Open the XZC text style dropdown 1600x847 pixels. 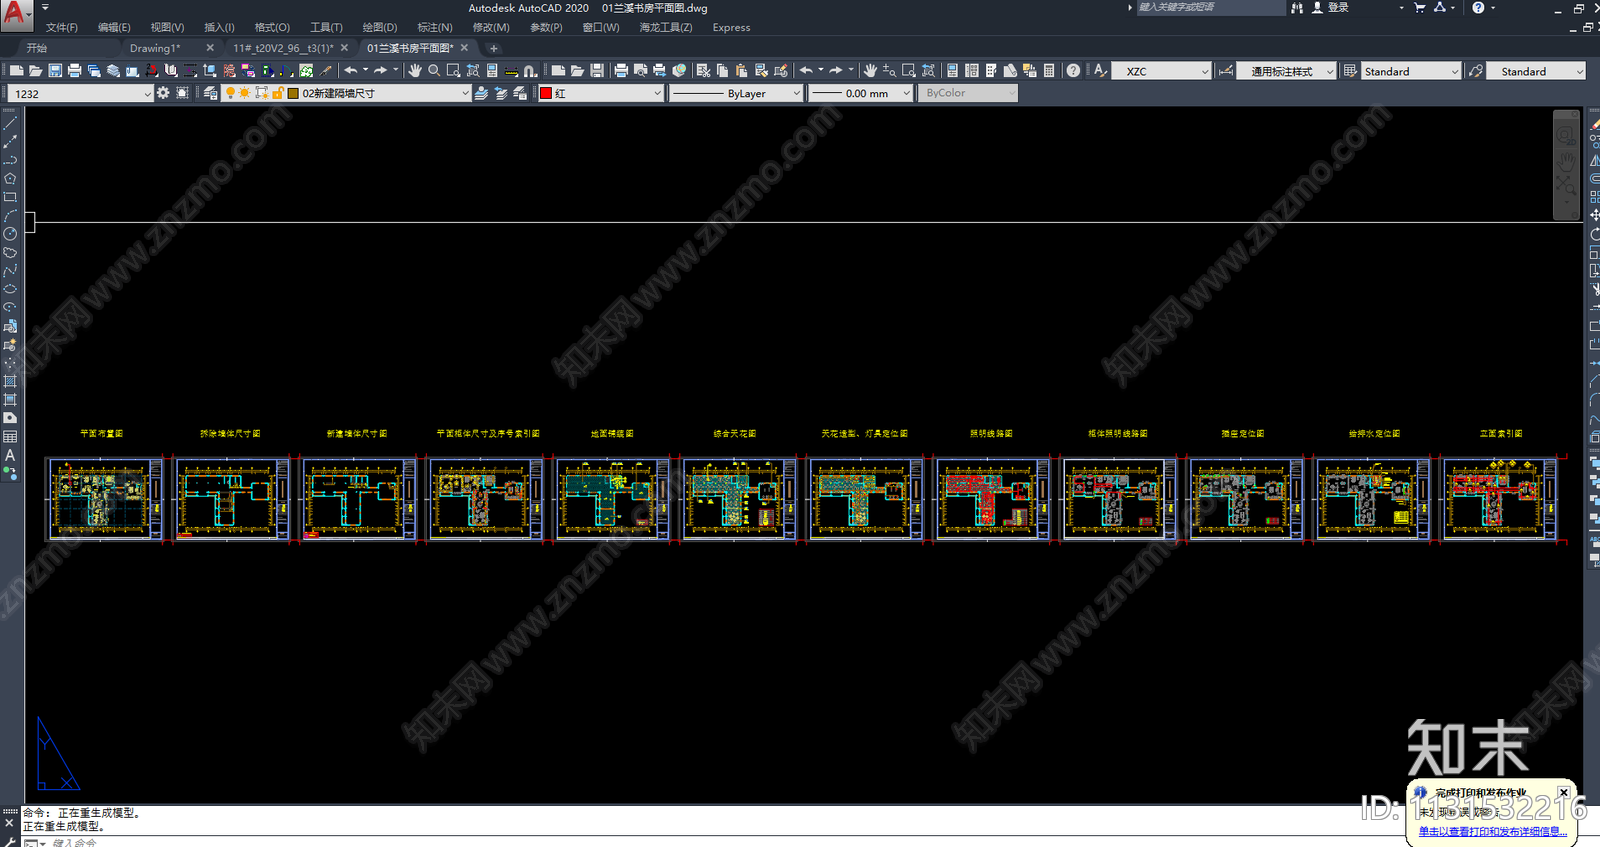(x=1162, y=72)
